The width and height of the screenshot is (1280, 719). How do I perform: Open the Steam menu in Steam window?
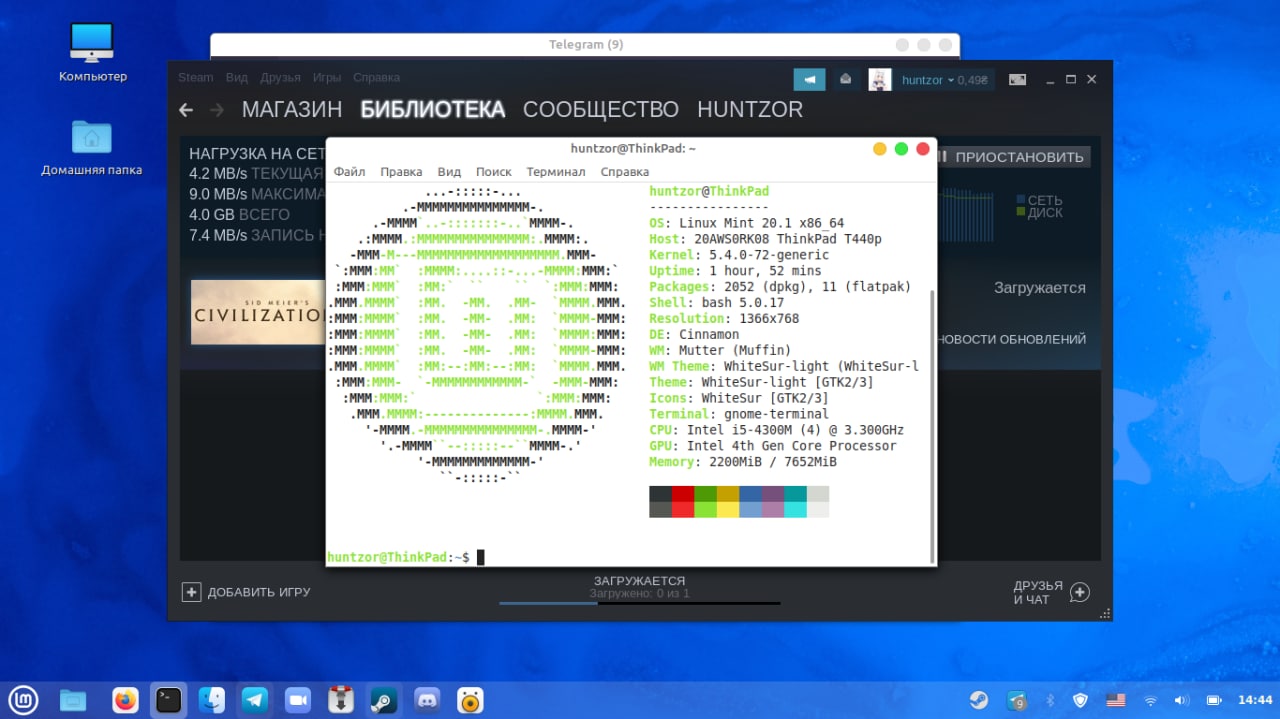click(x=196, y=77)
